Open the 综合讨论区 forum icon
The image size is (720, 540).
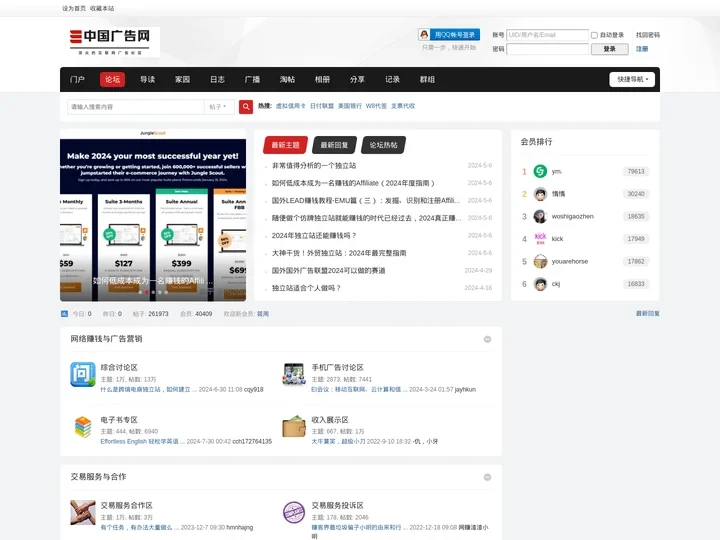tap(83, 374)
